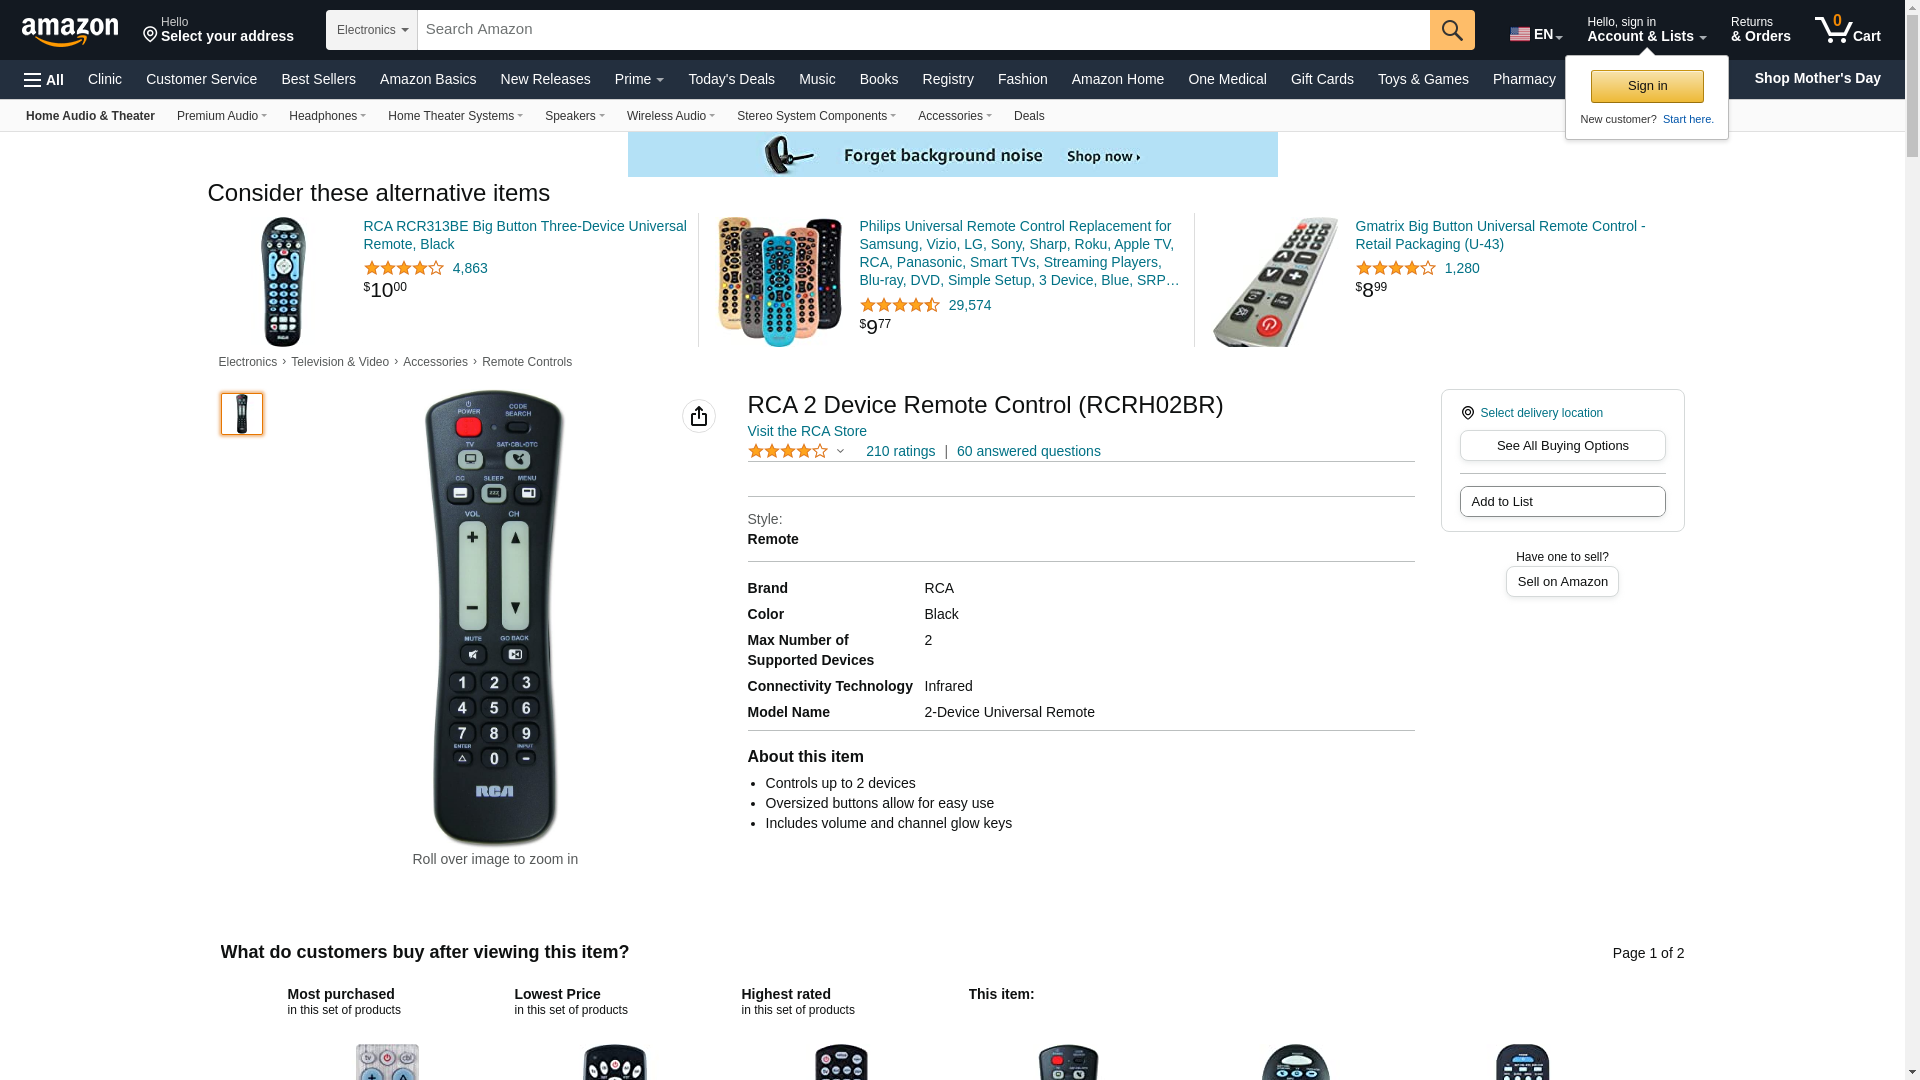Click into the Search Amazon input field

[x=923, y=30]
